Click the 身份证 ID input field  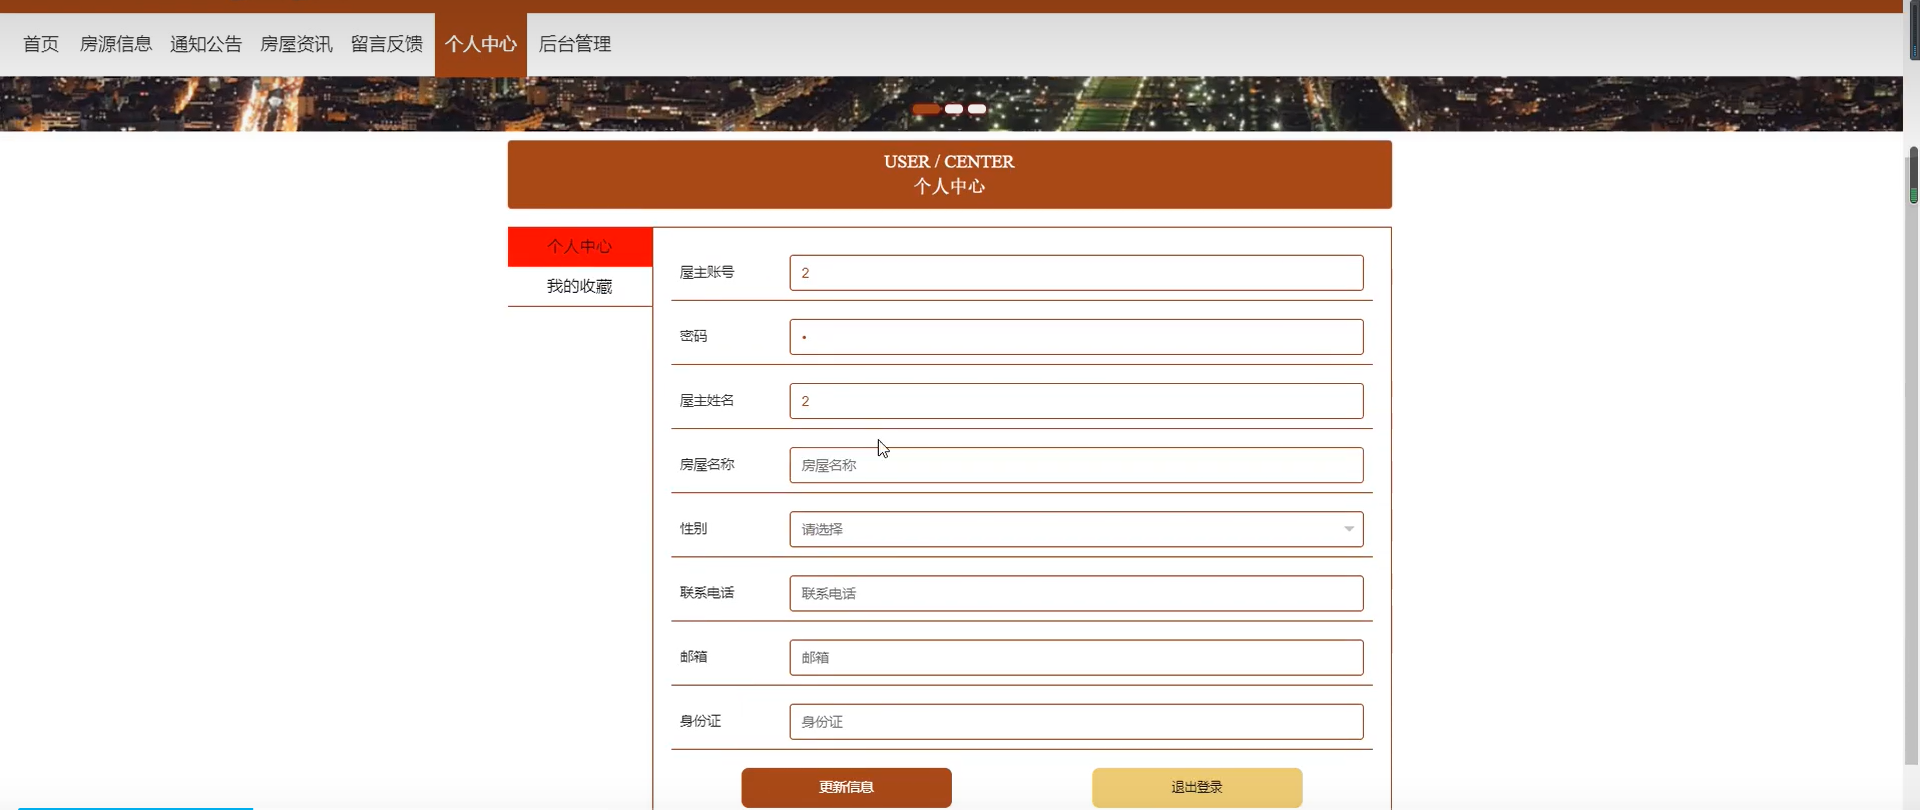tap(1076, 721)
